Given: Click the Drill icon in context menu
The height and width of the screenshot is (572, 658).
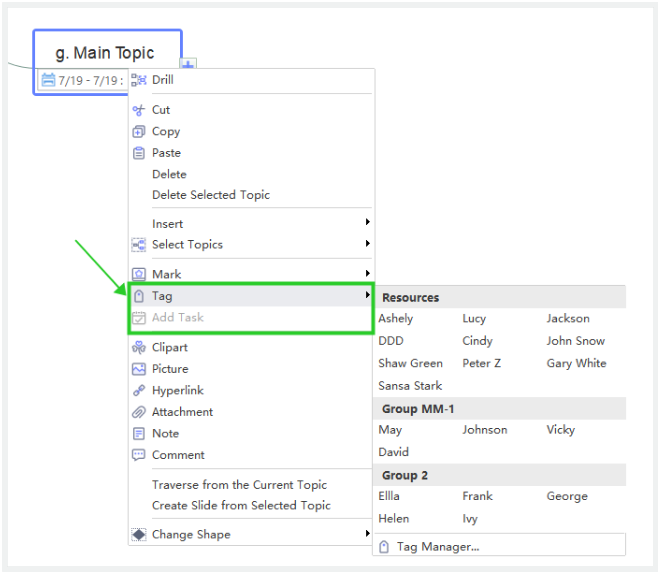Looking at the screenshot, I should click(139, 80).
